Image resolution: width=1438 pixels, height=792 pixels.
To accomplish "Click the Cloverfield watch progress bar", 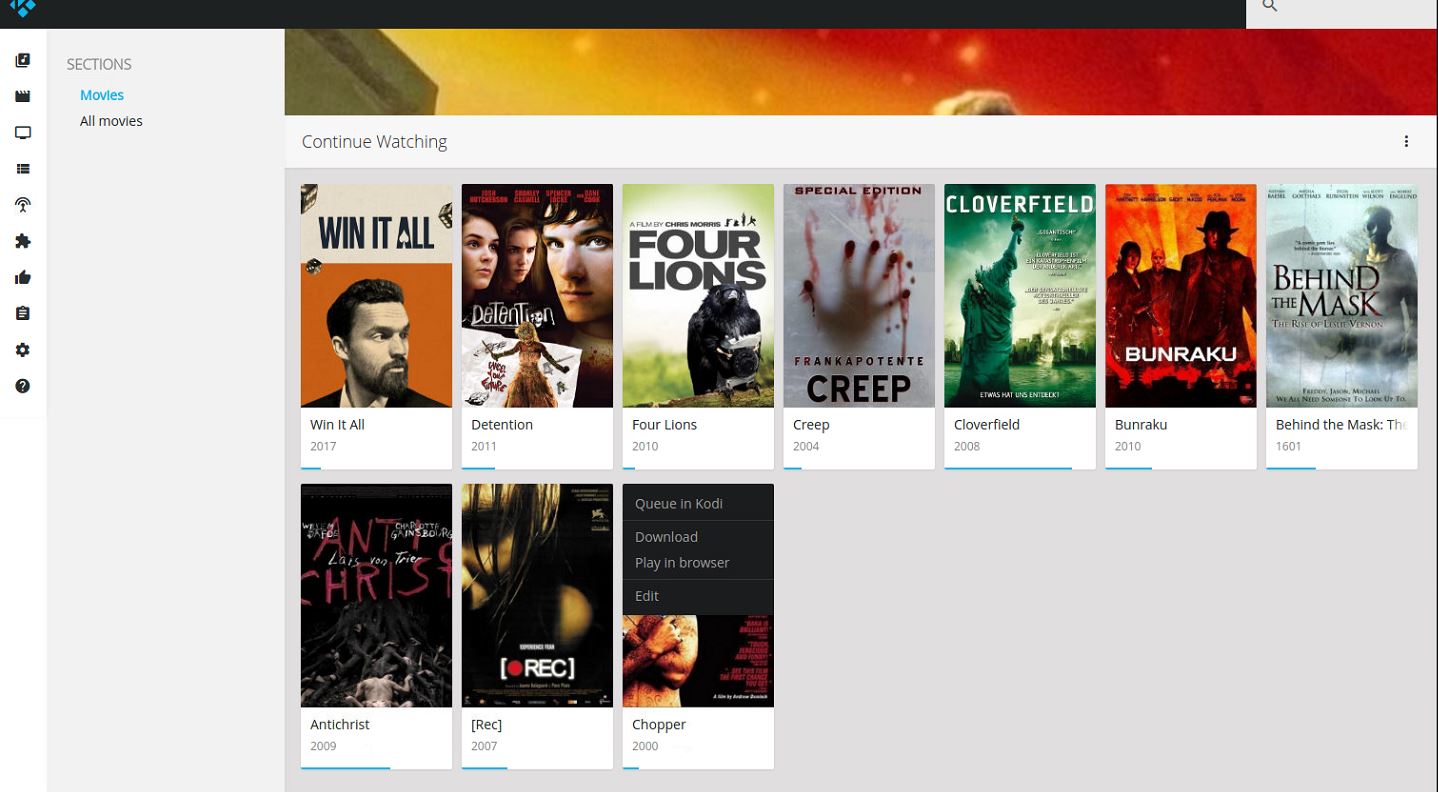I will click(x=1020, y=467).
